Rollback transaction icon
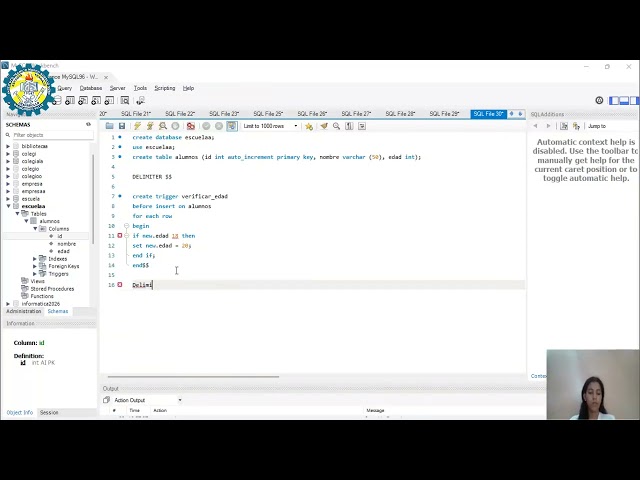Viewport: 640px width, 480px height. (219, 126)
